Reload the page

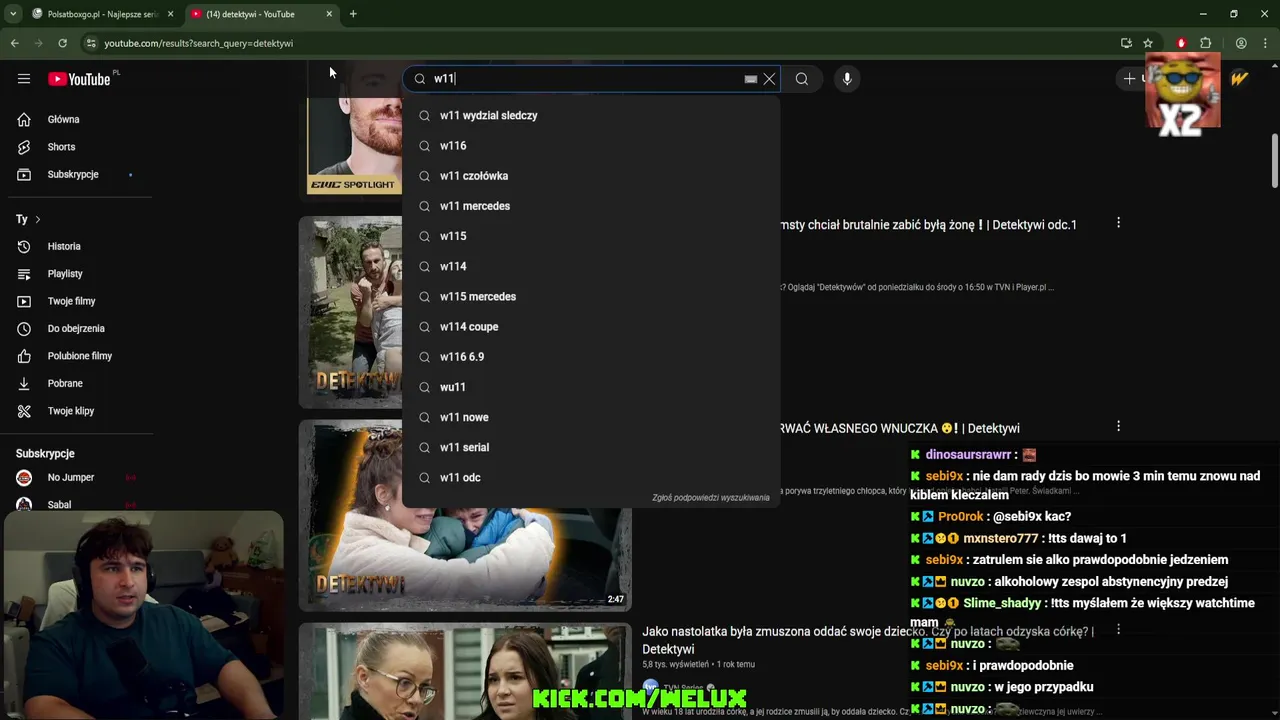click(62, 43)
